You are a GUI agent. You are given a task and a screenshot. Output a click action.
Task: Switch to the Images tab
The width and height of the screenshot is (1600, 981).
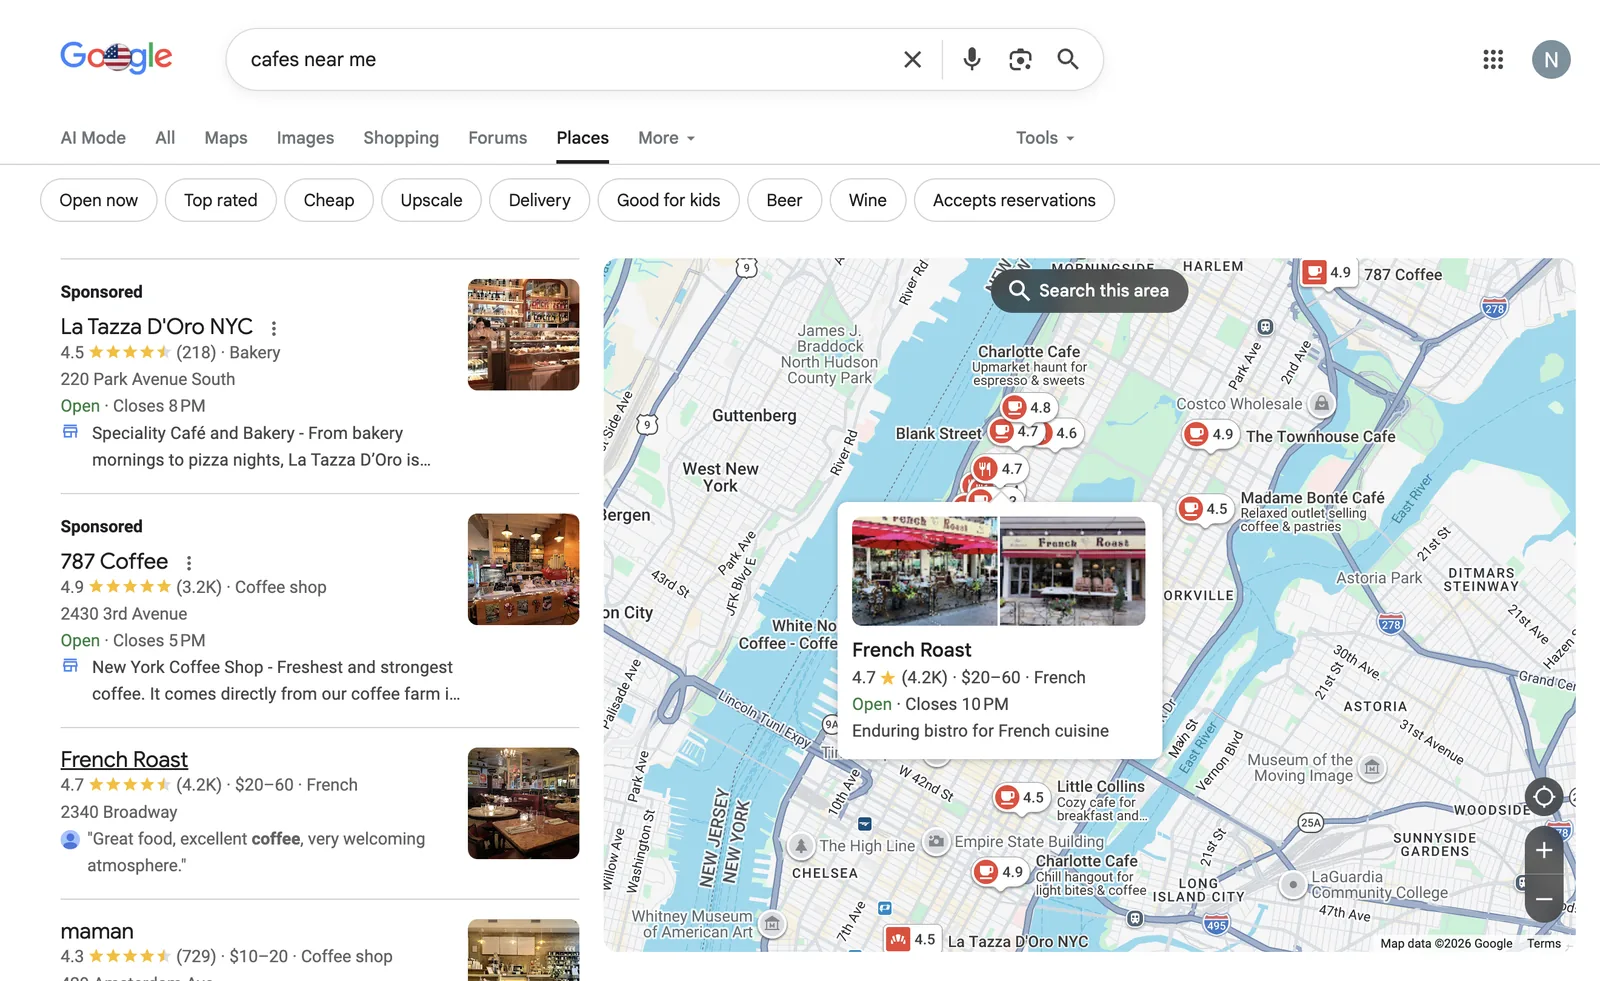coord(306,138)
